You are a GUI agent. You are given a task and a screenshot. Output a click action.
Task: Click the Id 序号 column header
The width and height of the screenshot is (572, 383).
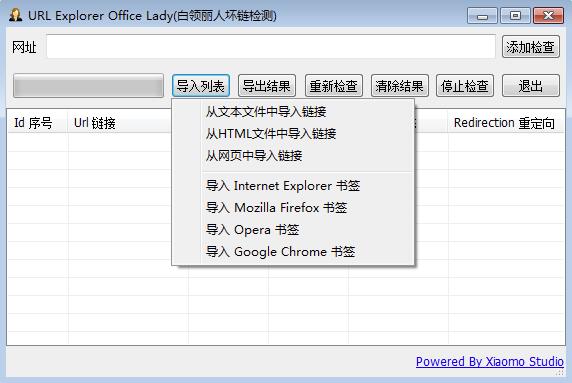pos(38,123)
